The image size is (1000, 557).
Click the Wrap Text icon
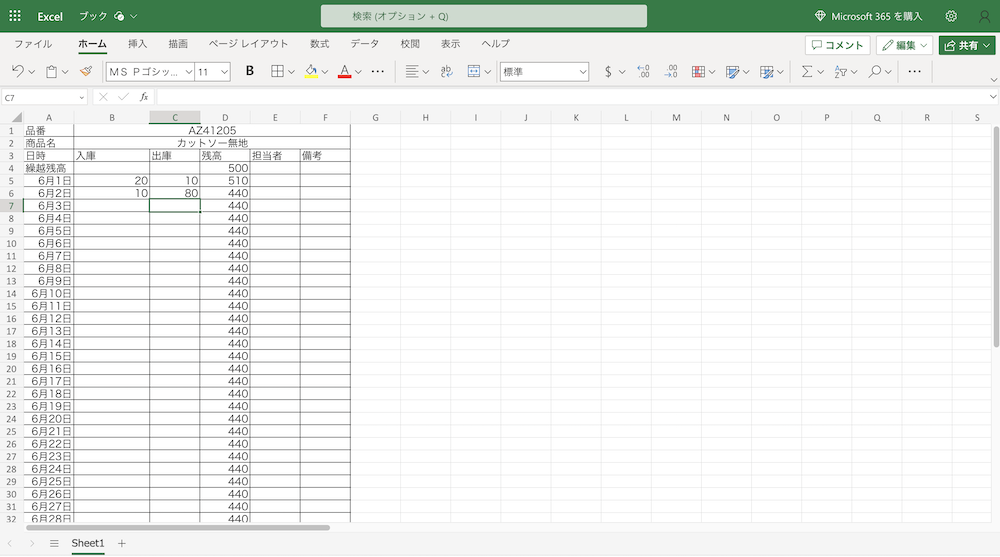446,72
